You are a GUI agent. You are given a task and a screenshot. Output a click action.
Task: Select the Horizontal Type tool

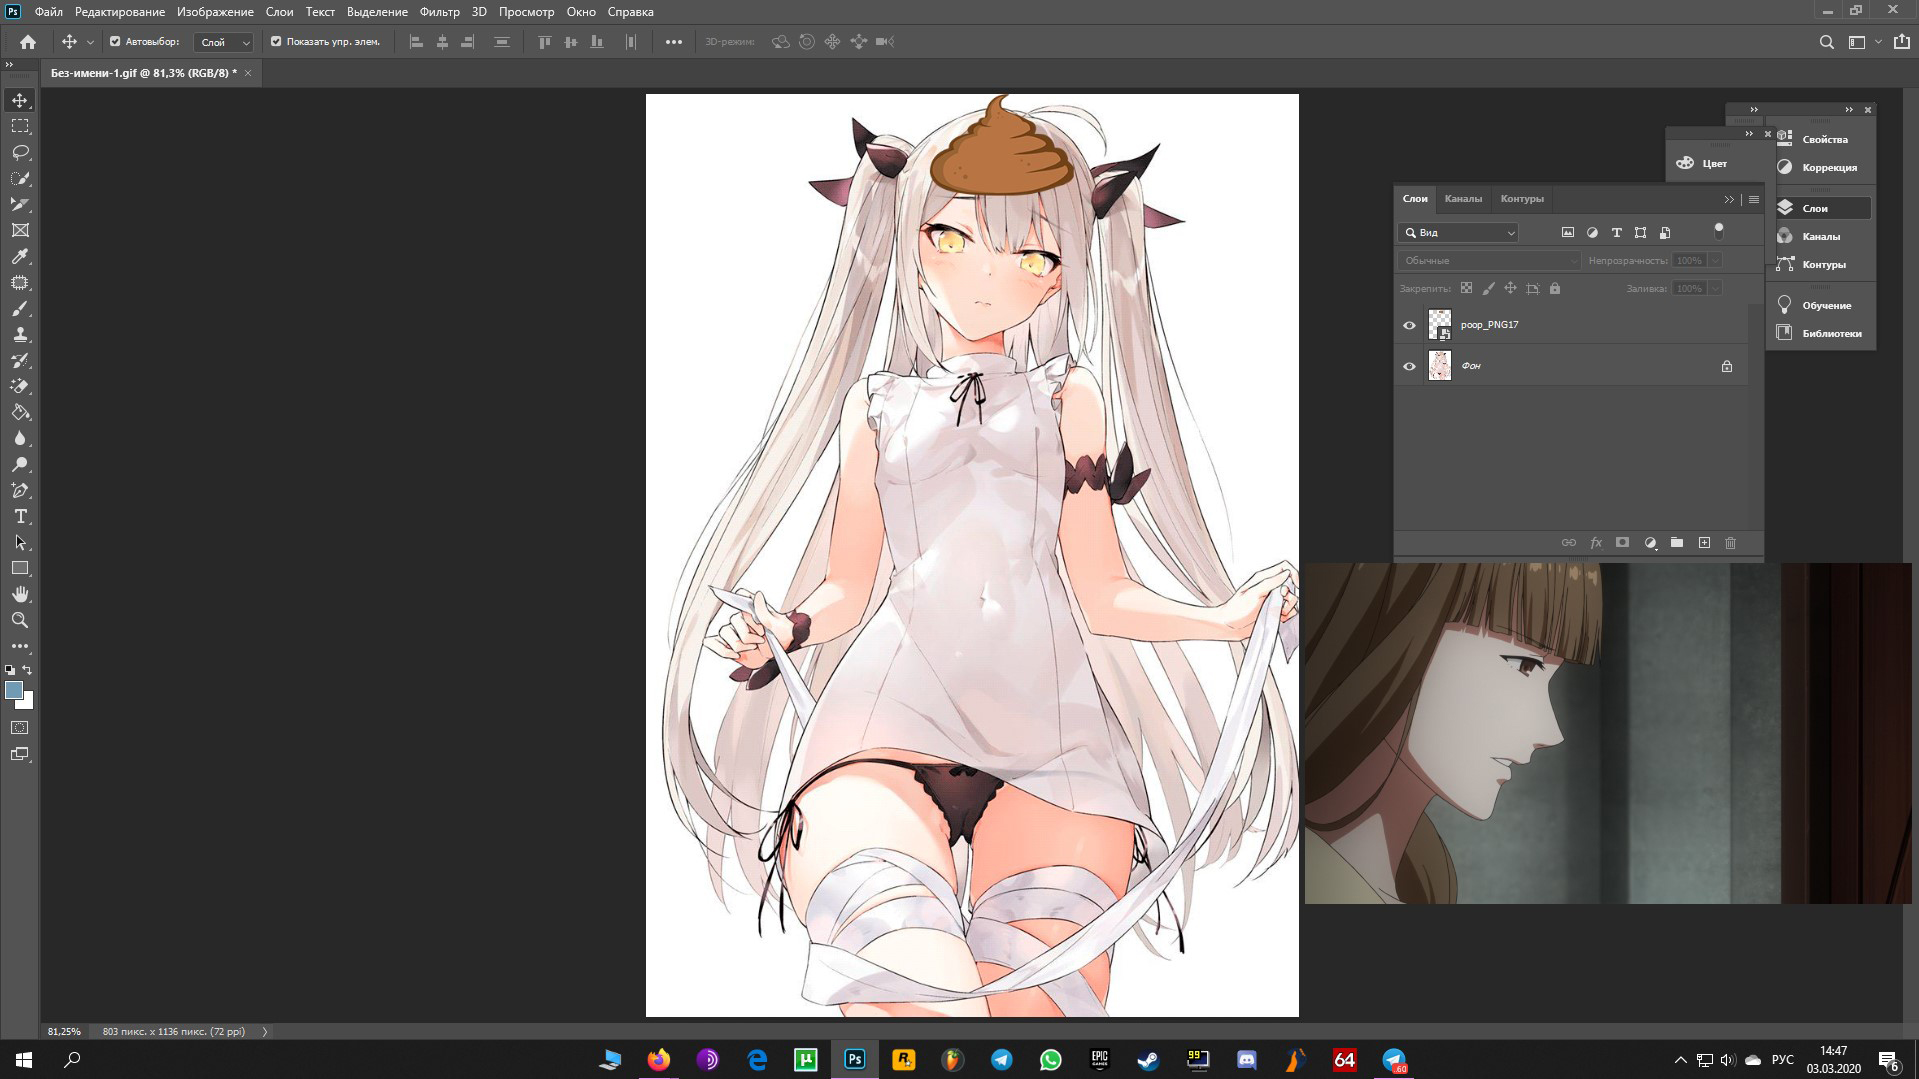(x=20, y=516)
